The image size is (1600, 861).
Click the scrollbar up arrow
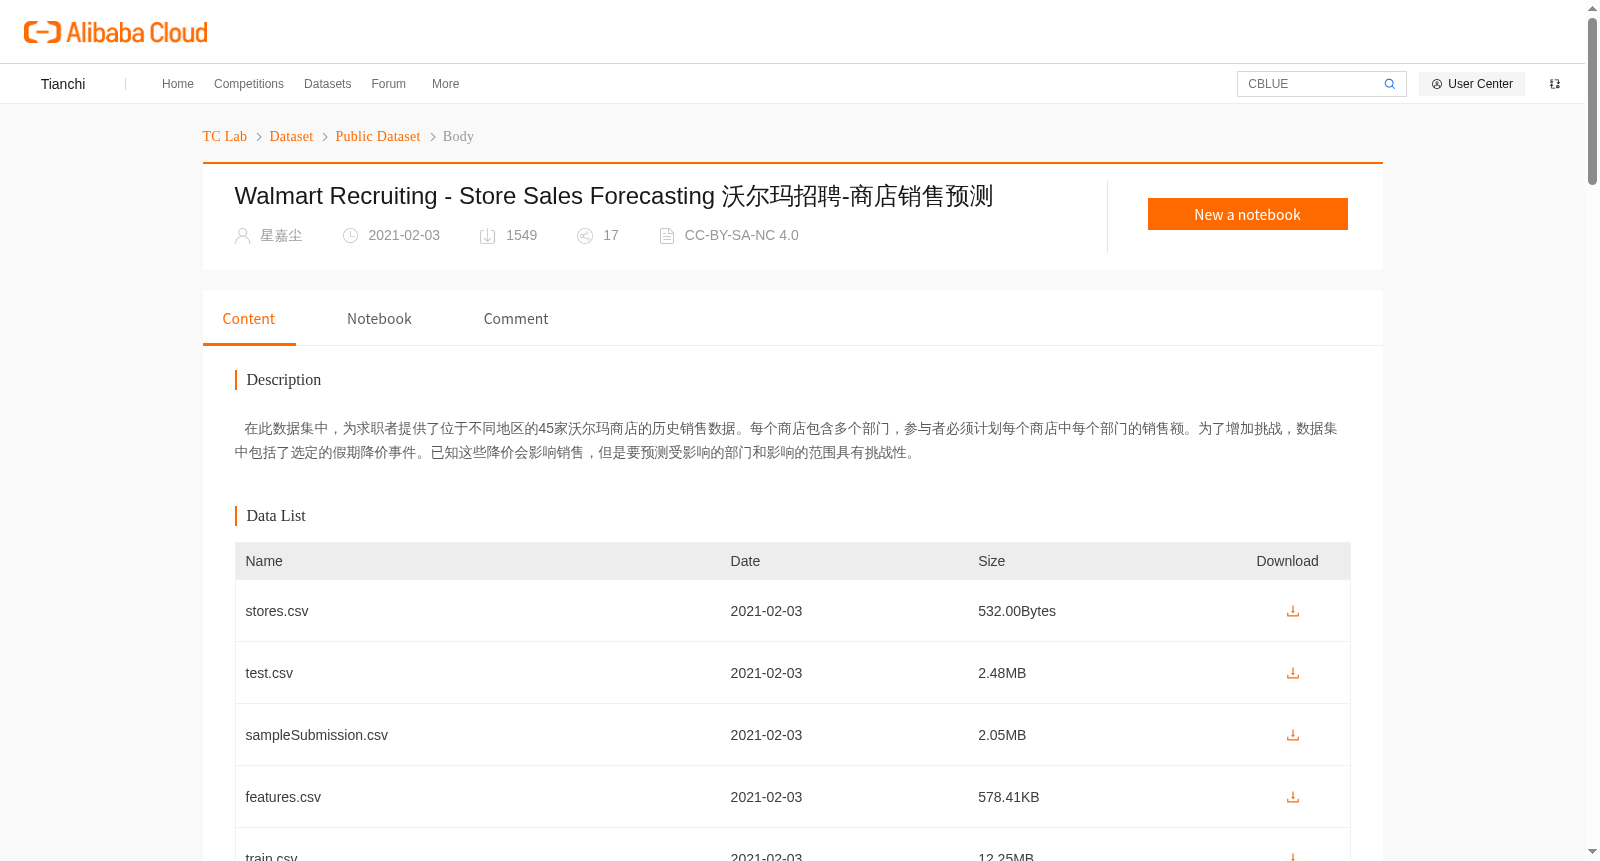1592,8
